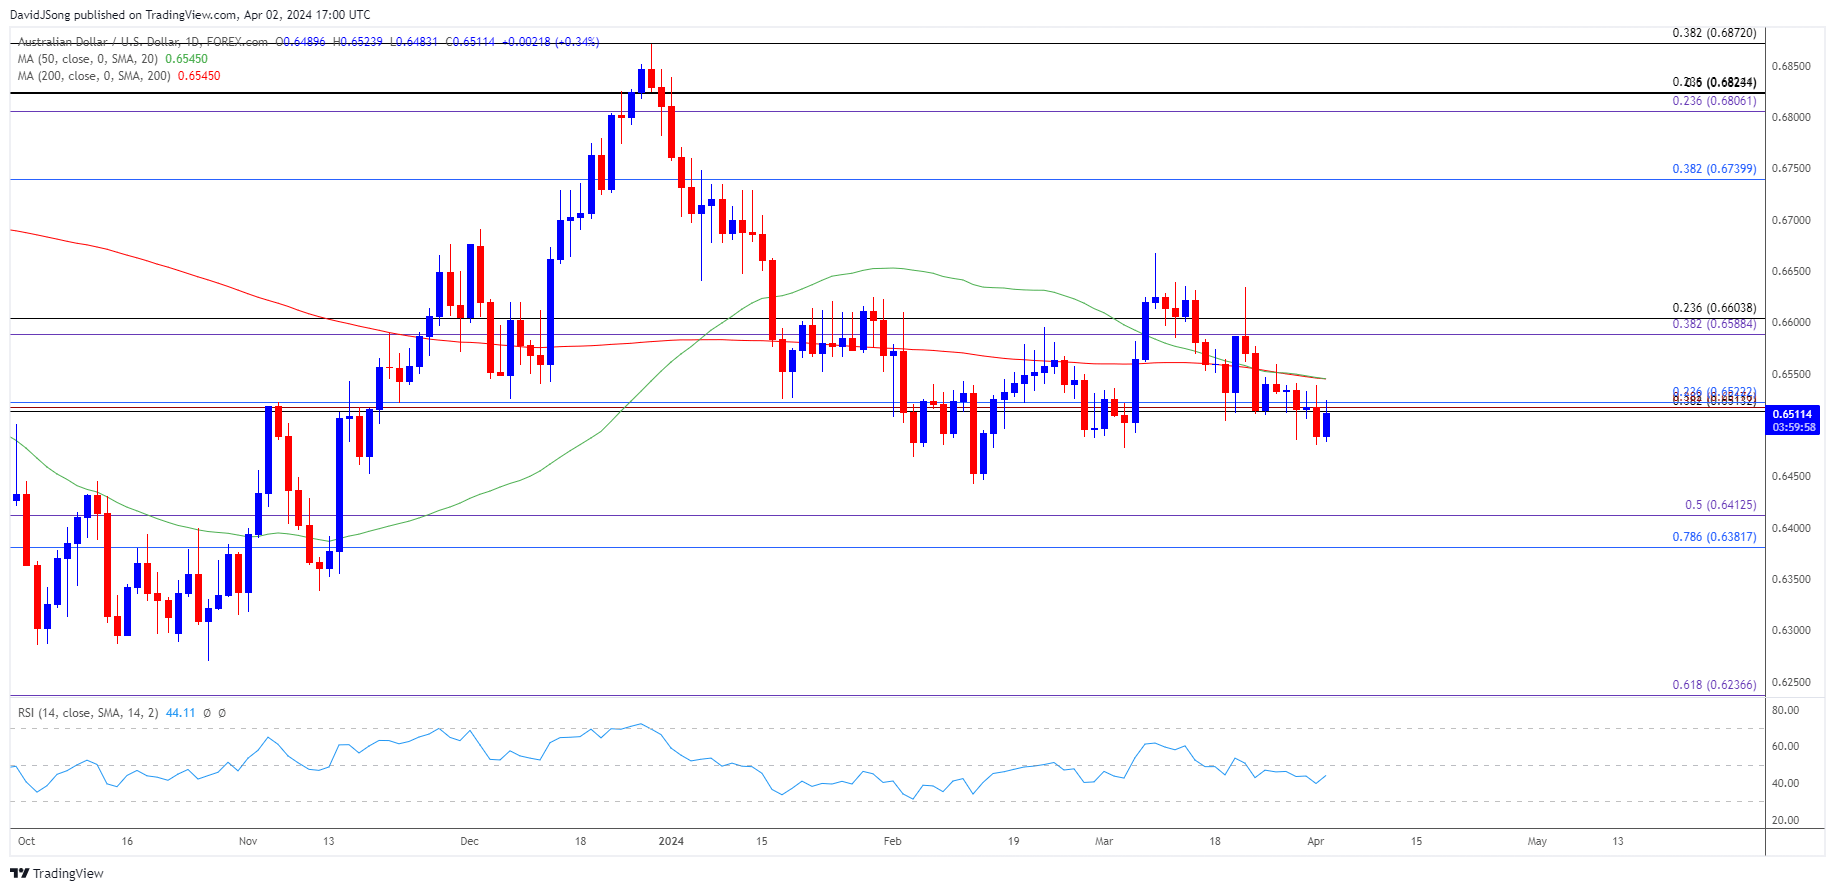Select the 0.786 (0.63817) Fibonacci label
Screen dimensions: 1835x891
[1714, 537]
